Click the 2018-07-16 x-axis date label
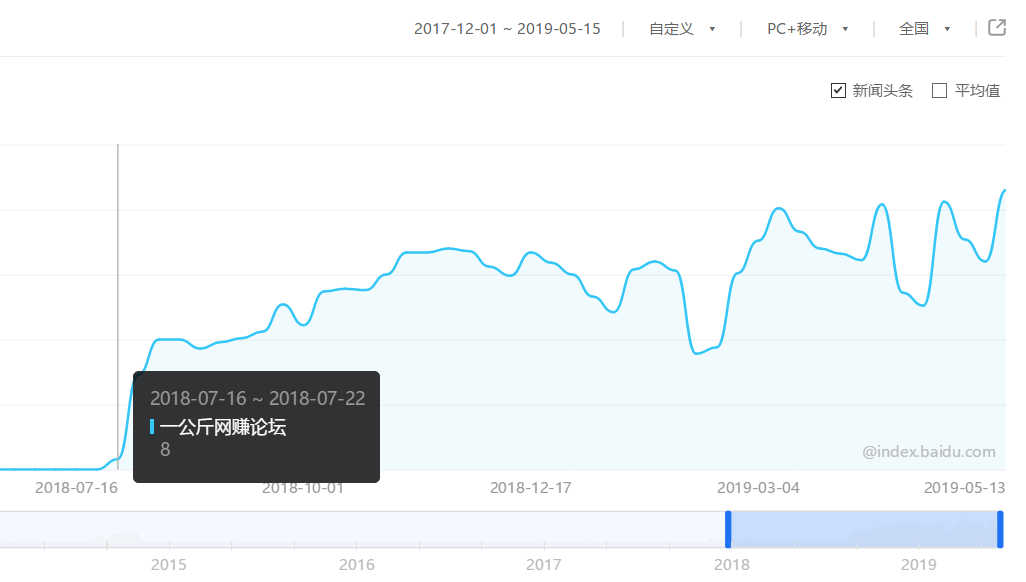 click(x=76, y=488)
